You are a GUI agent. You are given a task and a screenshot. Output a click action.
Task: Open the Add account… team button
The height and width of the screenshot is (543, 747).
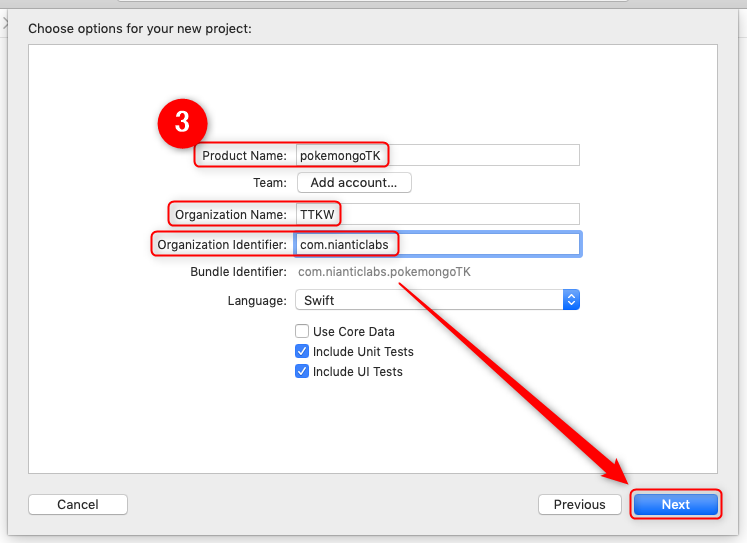click(x=354, y=182)
